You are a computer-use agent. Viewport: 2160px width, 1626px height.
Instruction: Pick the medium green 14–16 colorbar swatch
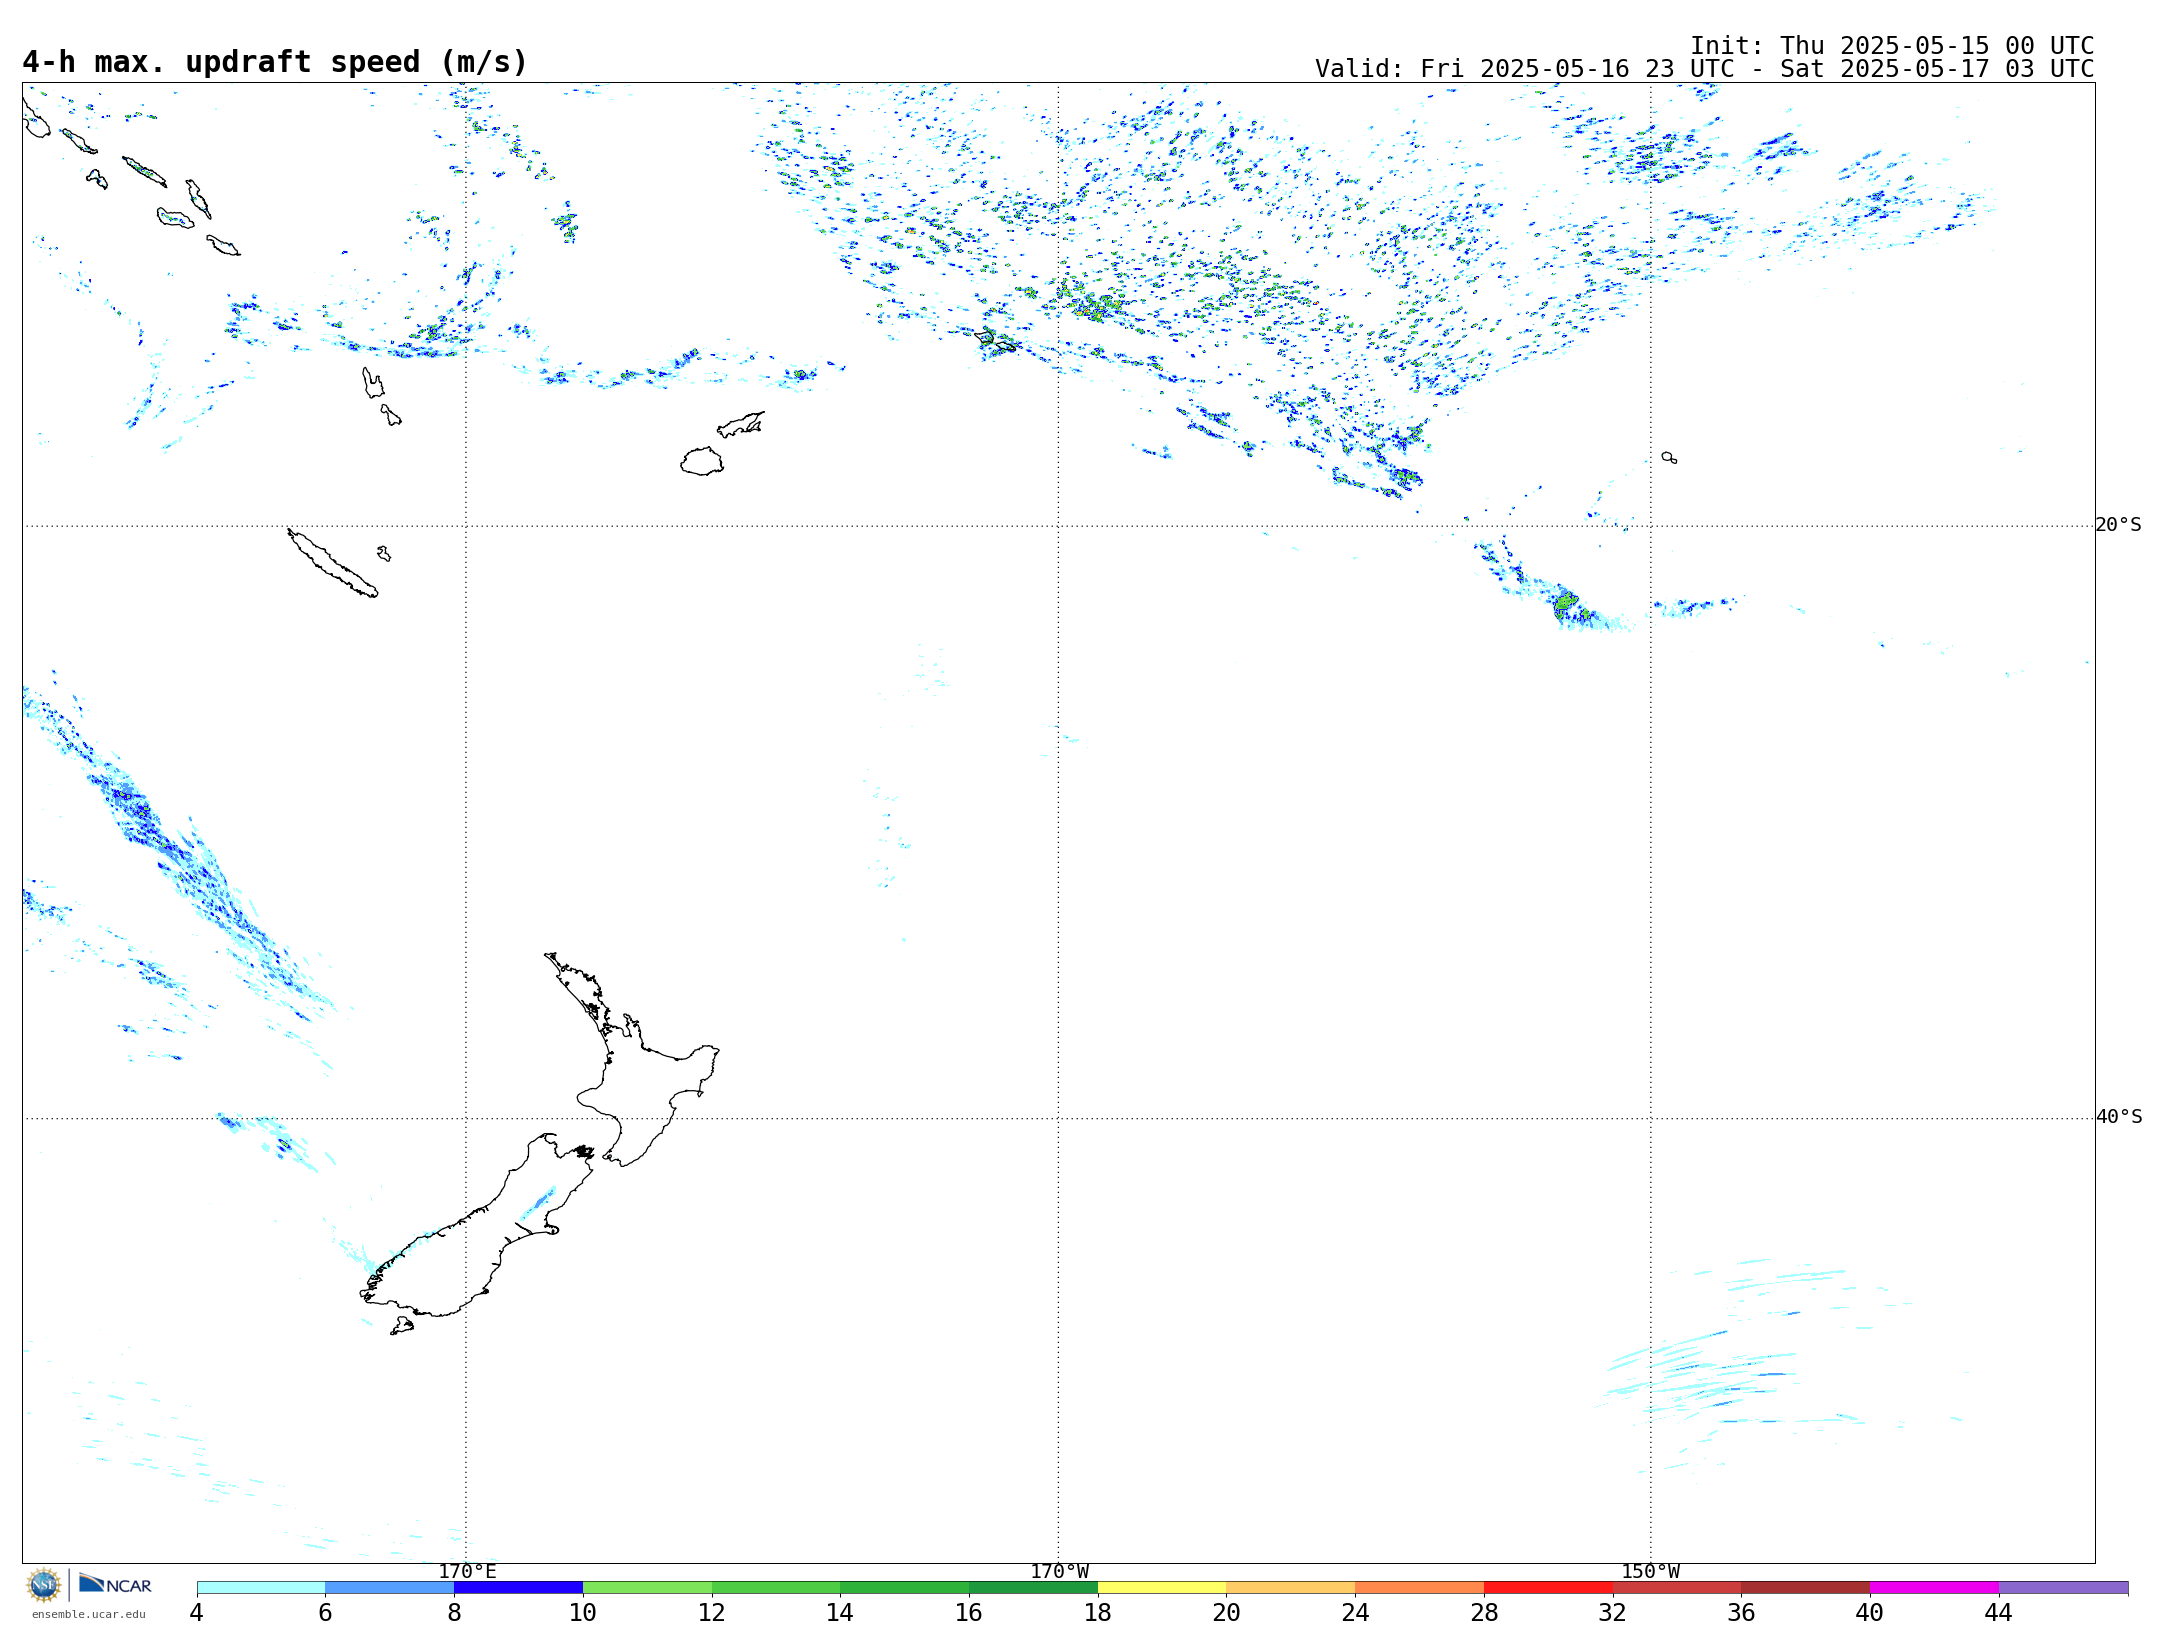coord(905,1587)
